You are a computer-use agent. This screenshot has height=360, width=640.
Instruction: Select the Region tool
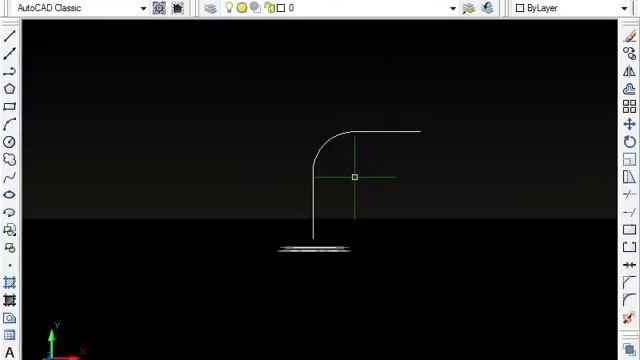tap(9, 318)
